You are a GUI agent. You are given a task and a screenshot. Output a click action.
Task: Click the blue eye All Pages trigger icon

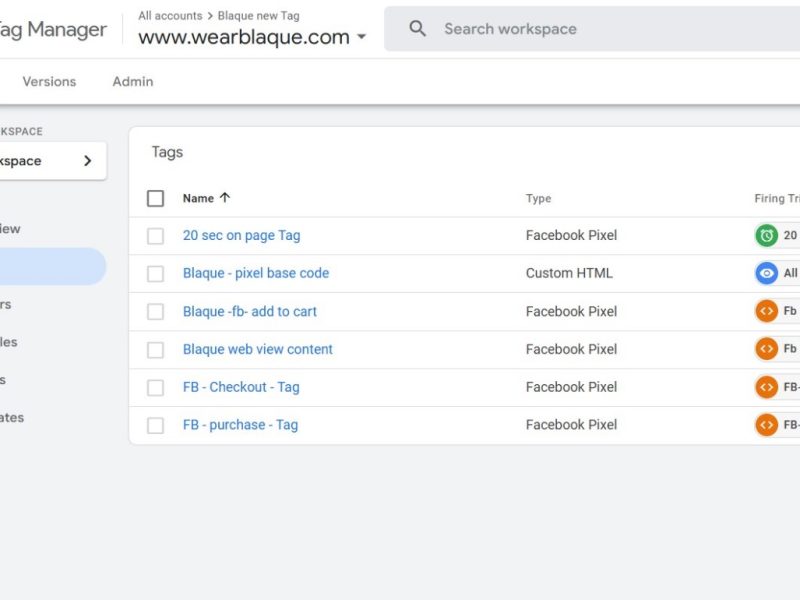[766, 273]
